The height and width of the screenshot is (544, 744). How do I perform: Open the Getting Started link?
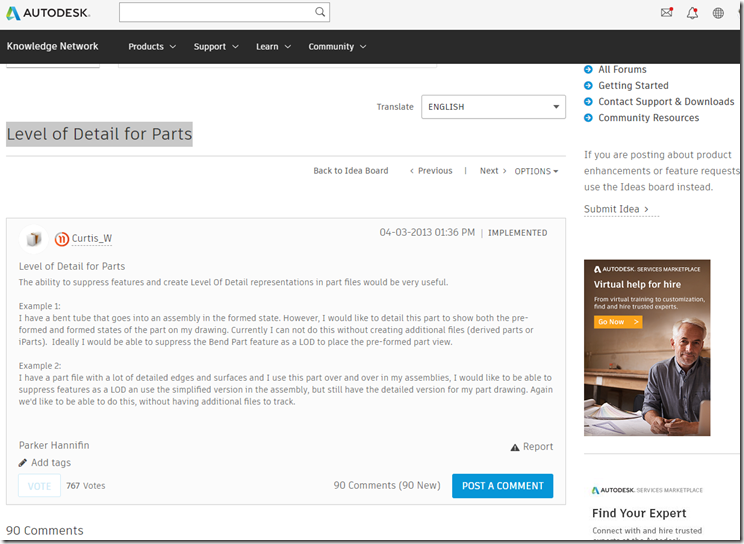point(633,85)
